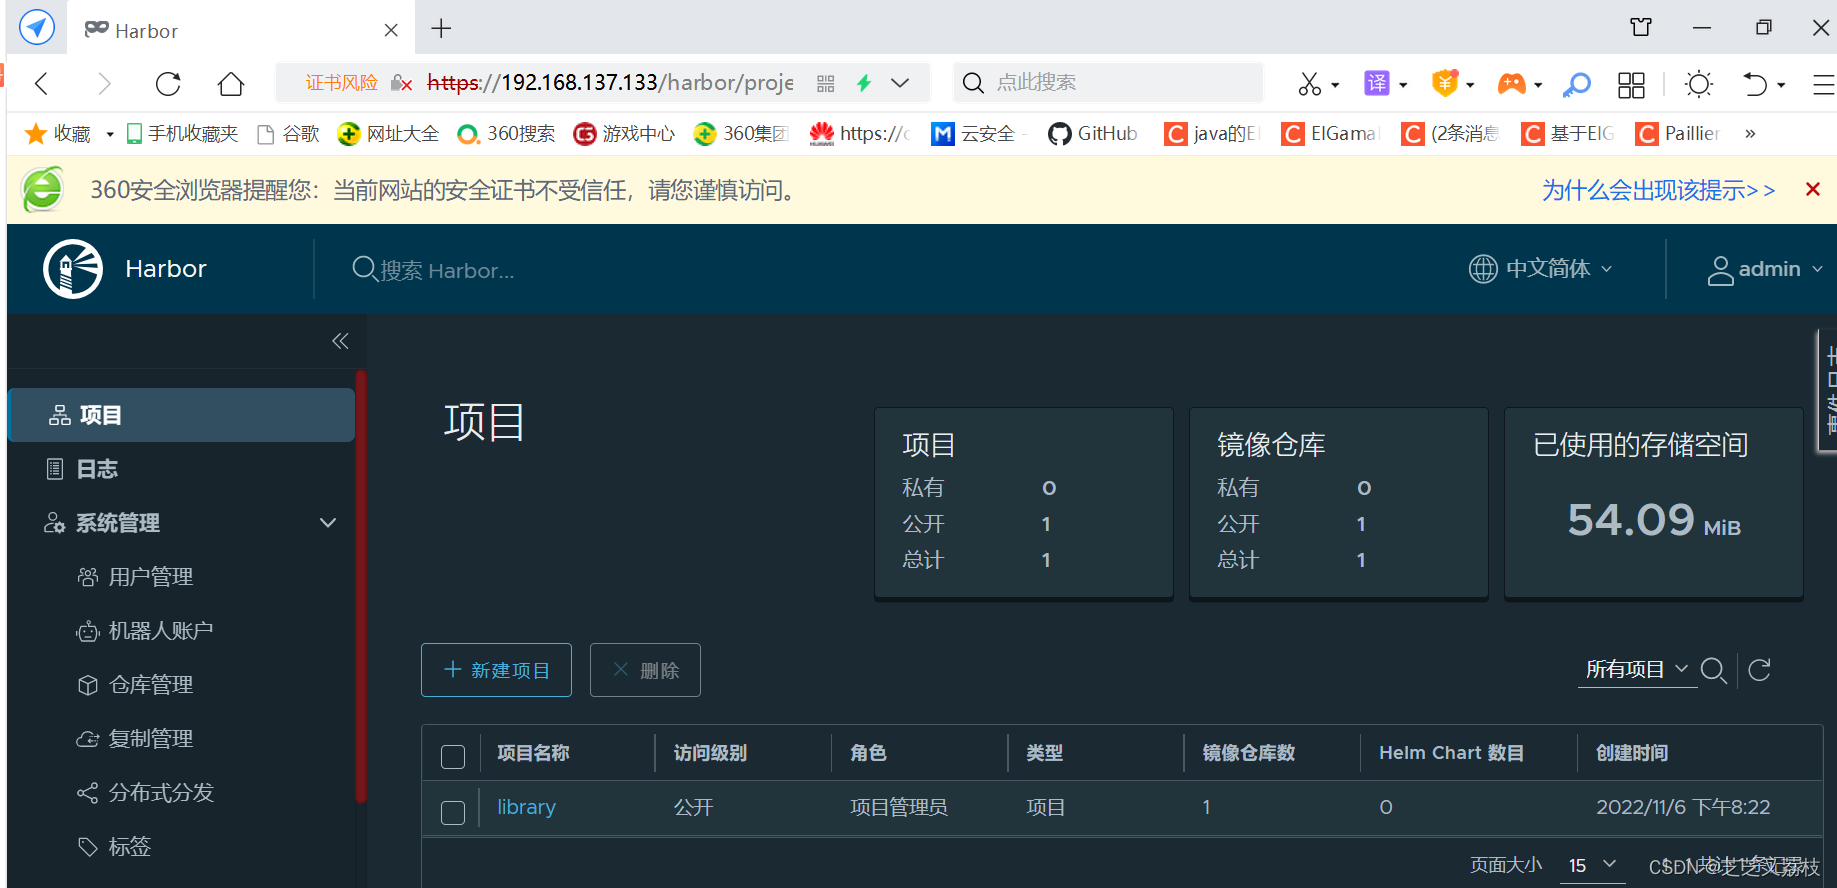
Task: Open the 手机收藏夹 bookmark
Action: click(x=182, y=134)
